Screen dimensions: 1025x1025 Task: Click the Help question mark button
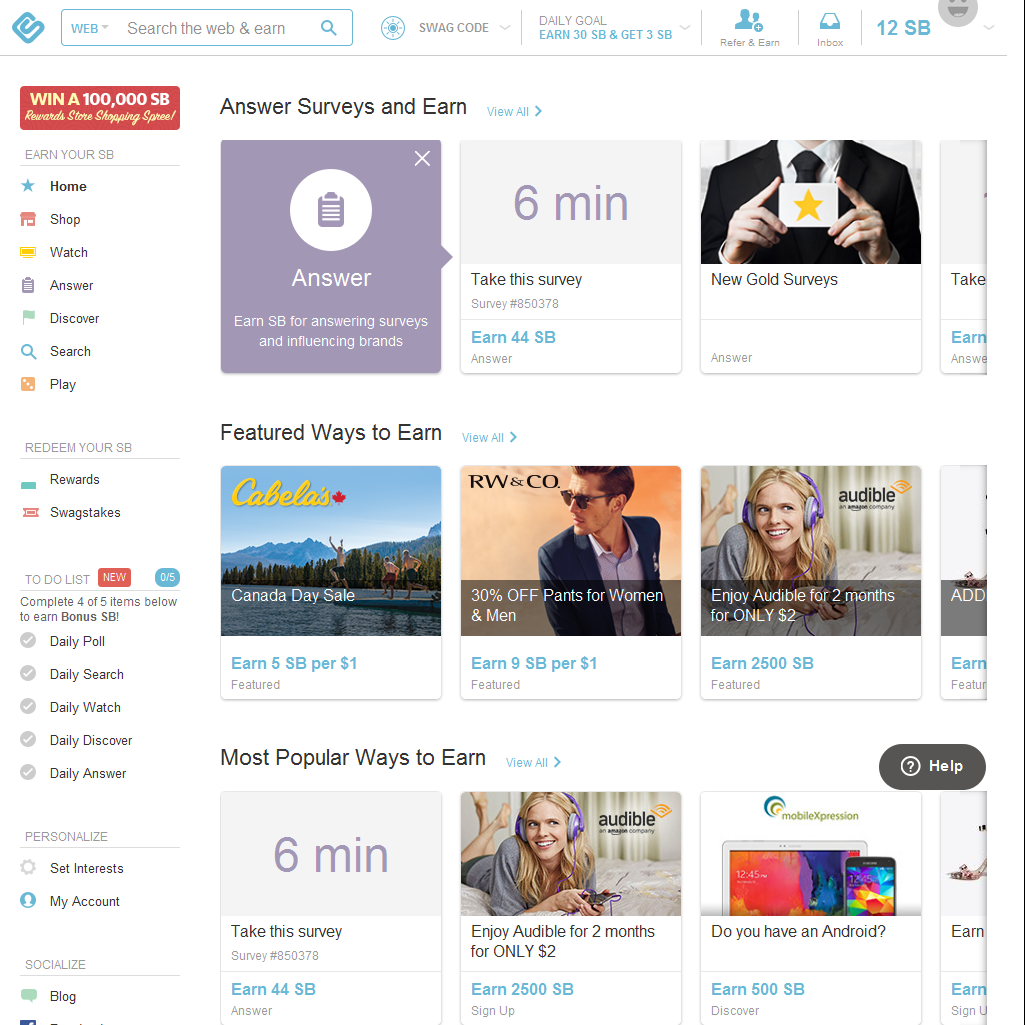[932, 766]
